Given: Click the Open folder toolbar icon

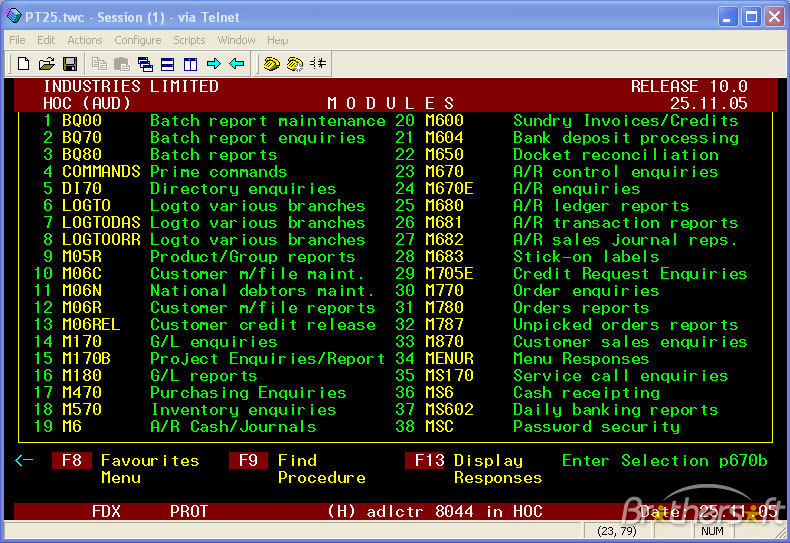Looking at the screenshot, I should tap(46, 64).
